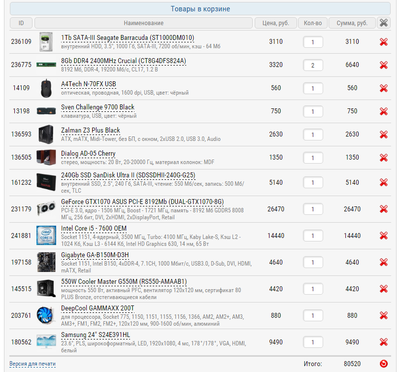Open the Gigabyte GA-B150M-D3H product page
This screenshot has width=400, height=372.
point(95,255)
